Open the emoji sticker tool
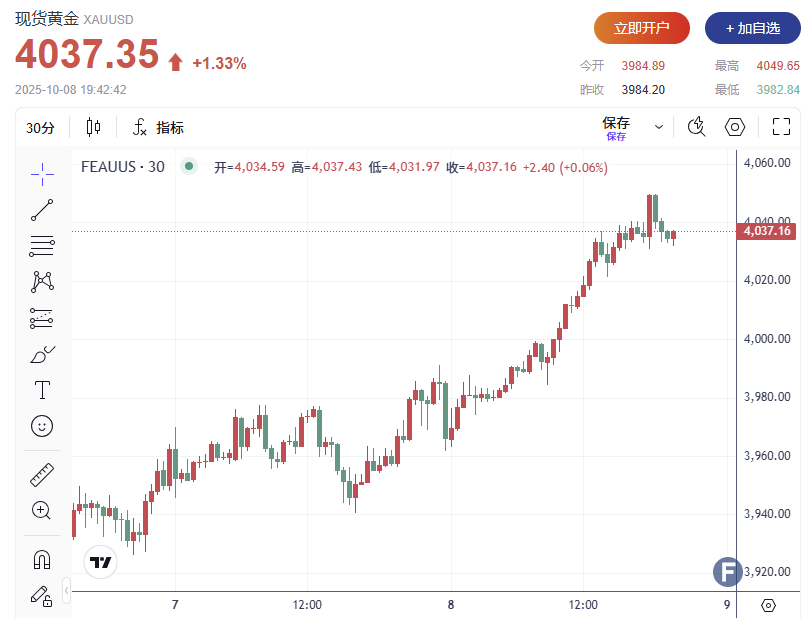Screen dimensions: 806x618 [x=42, y=426]
